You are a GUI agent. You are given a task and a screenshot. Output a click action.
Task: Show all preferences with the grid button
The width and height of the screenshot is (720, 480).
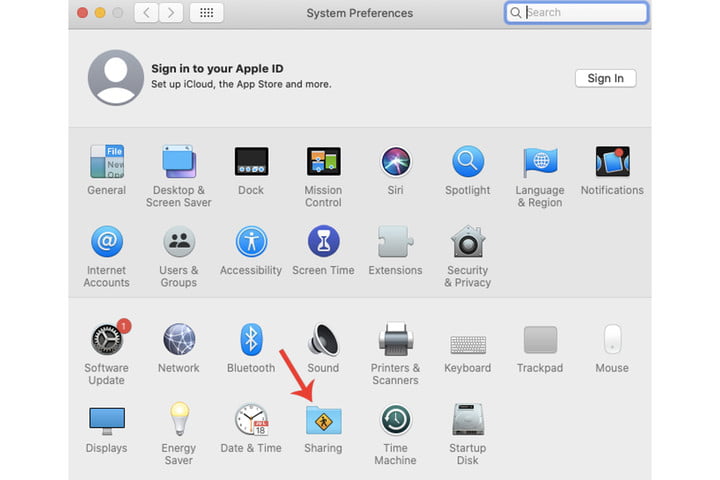tap(207, 12)
